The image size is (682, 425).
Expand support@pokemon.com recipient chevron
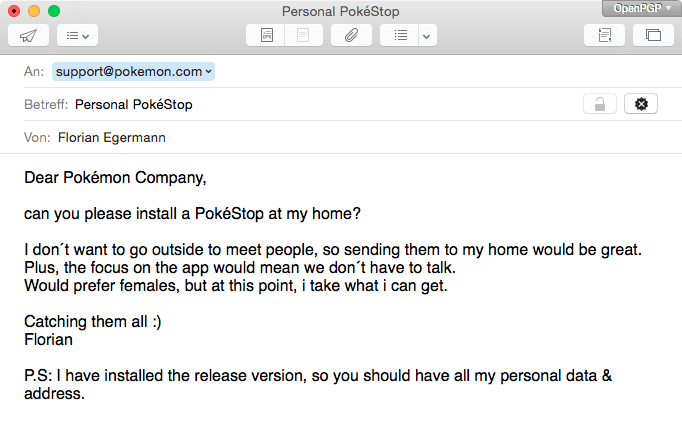[x=209, y=71]
